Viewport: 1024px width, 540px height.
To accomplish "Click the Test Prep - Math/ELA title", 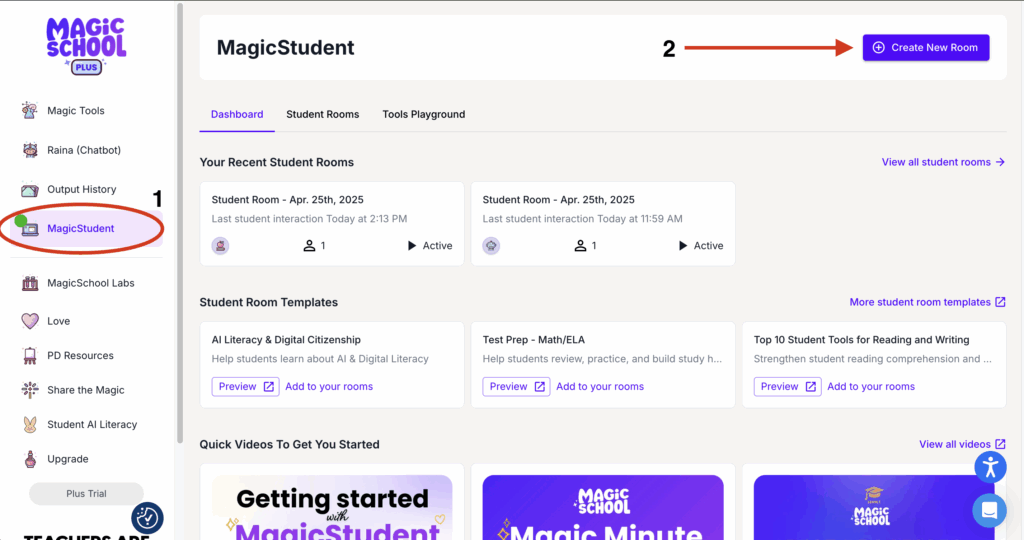I will (x=534, y=340).
